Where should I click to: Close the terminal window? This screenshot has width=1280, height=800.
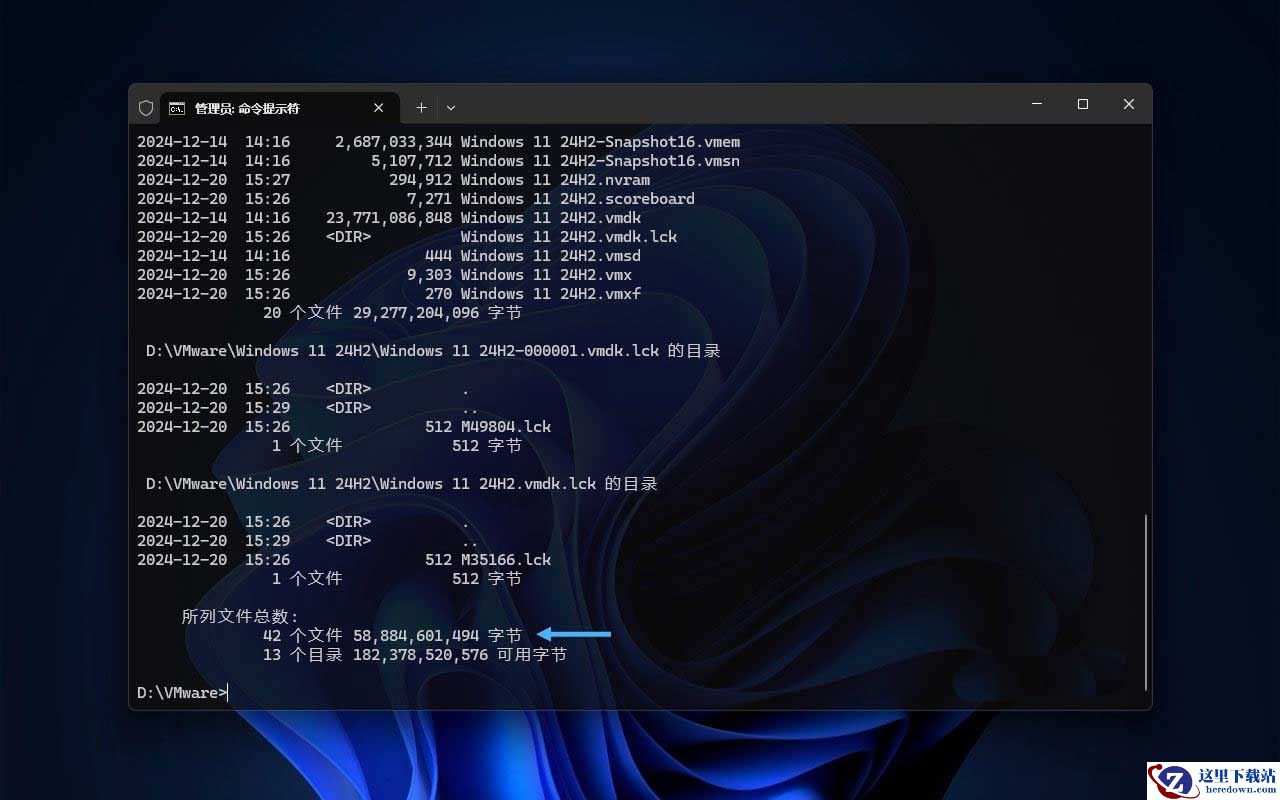point(1129,104)
